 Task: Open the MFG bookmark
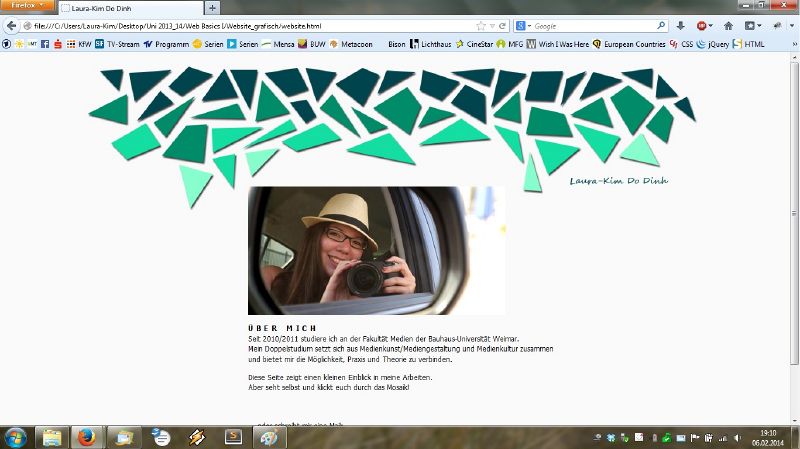click(510, 44)
